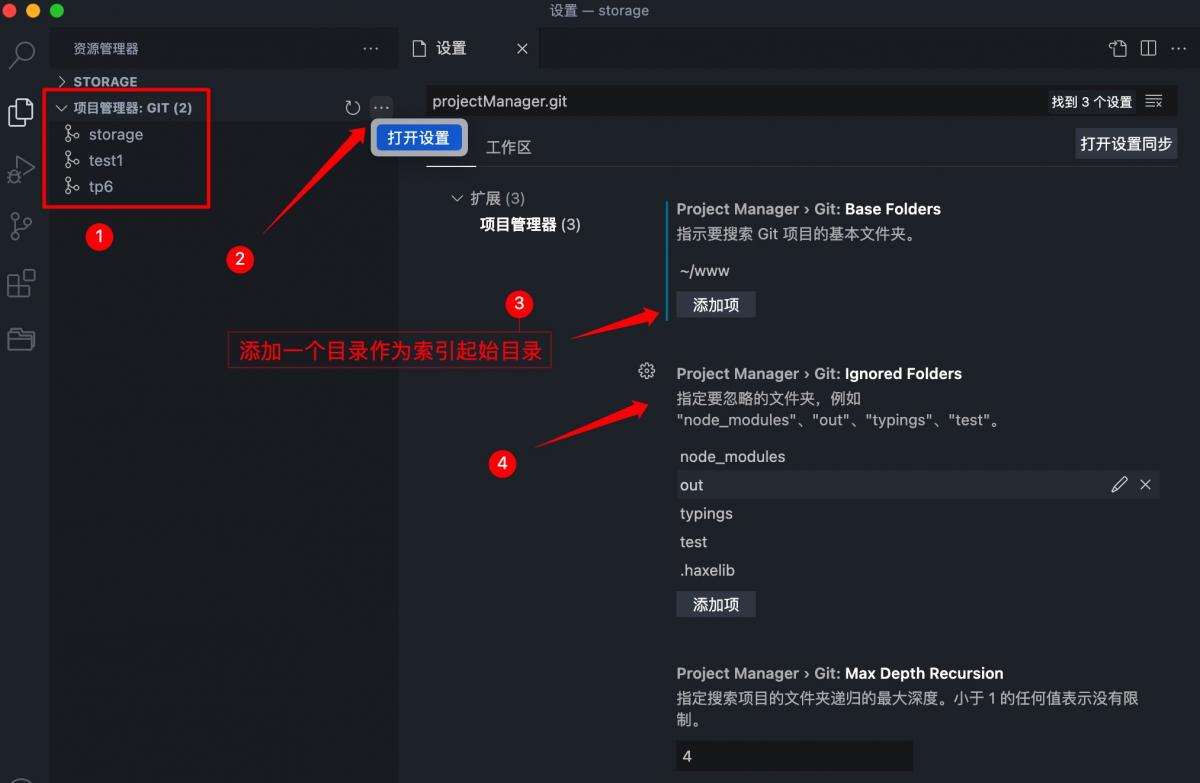Viewport: 1200px width, 783px height.
Task: Open gear menu for Ignored Folders setting
Action: click(x=646, y=371)
